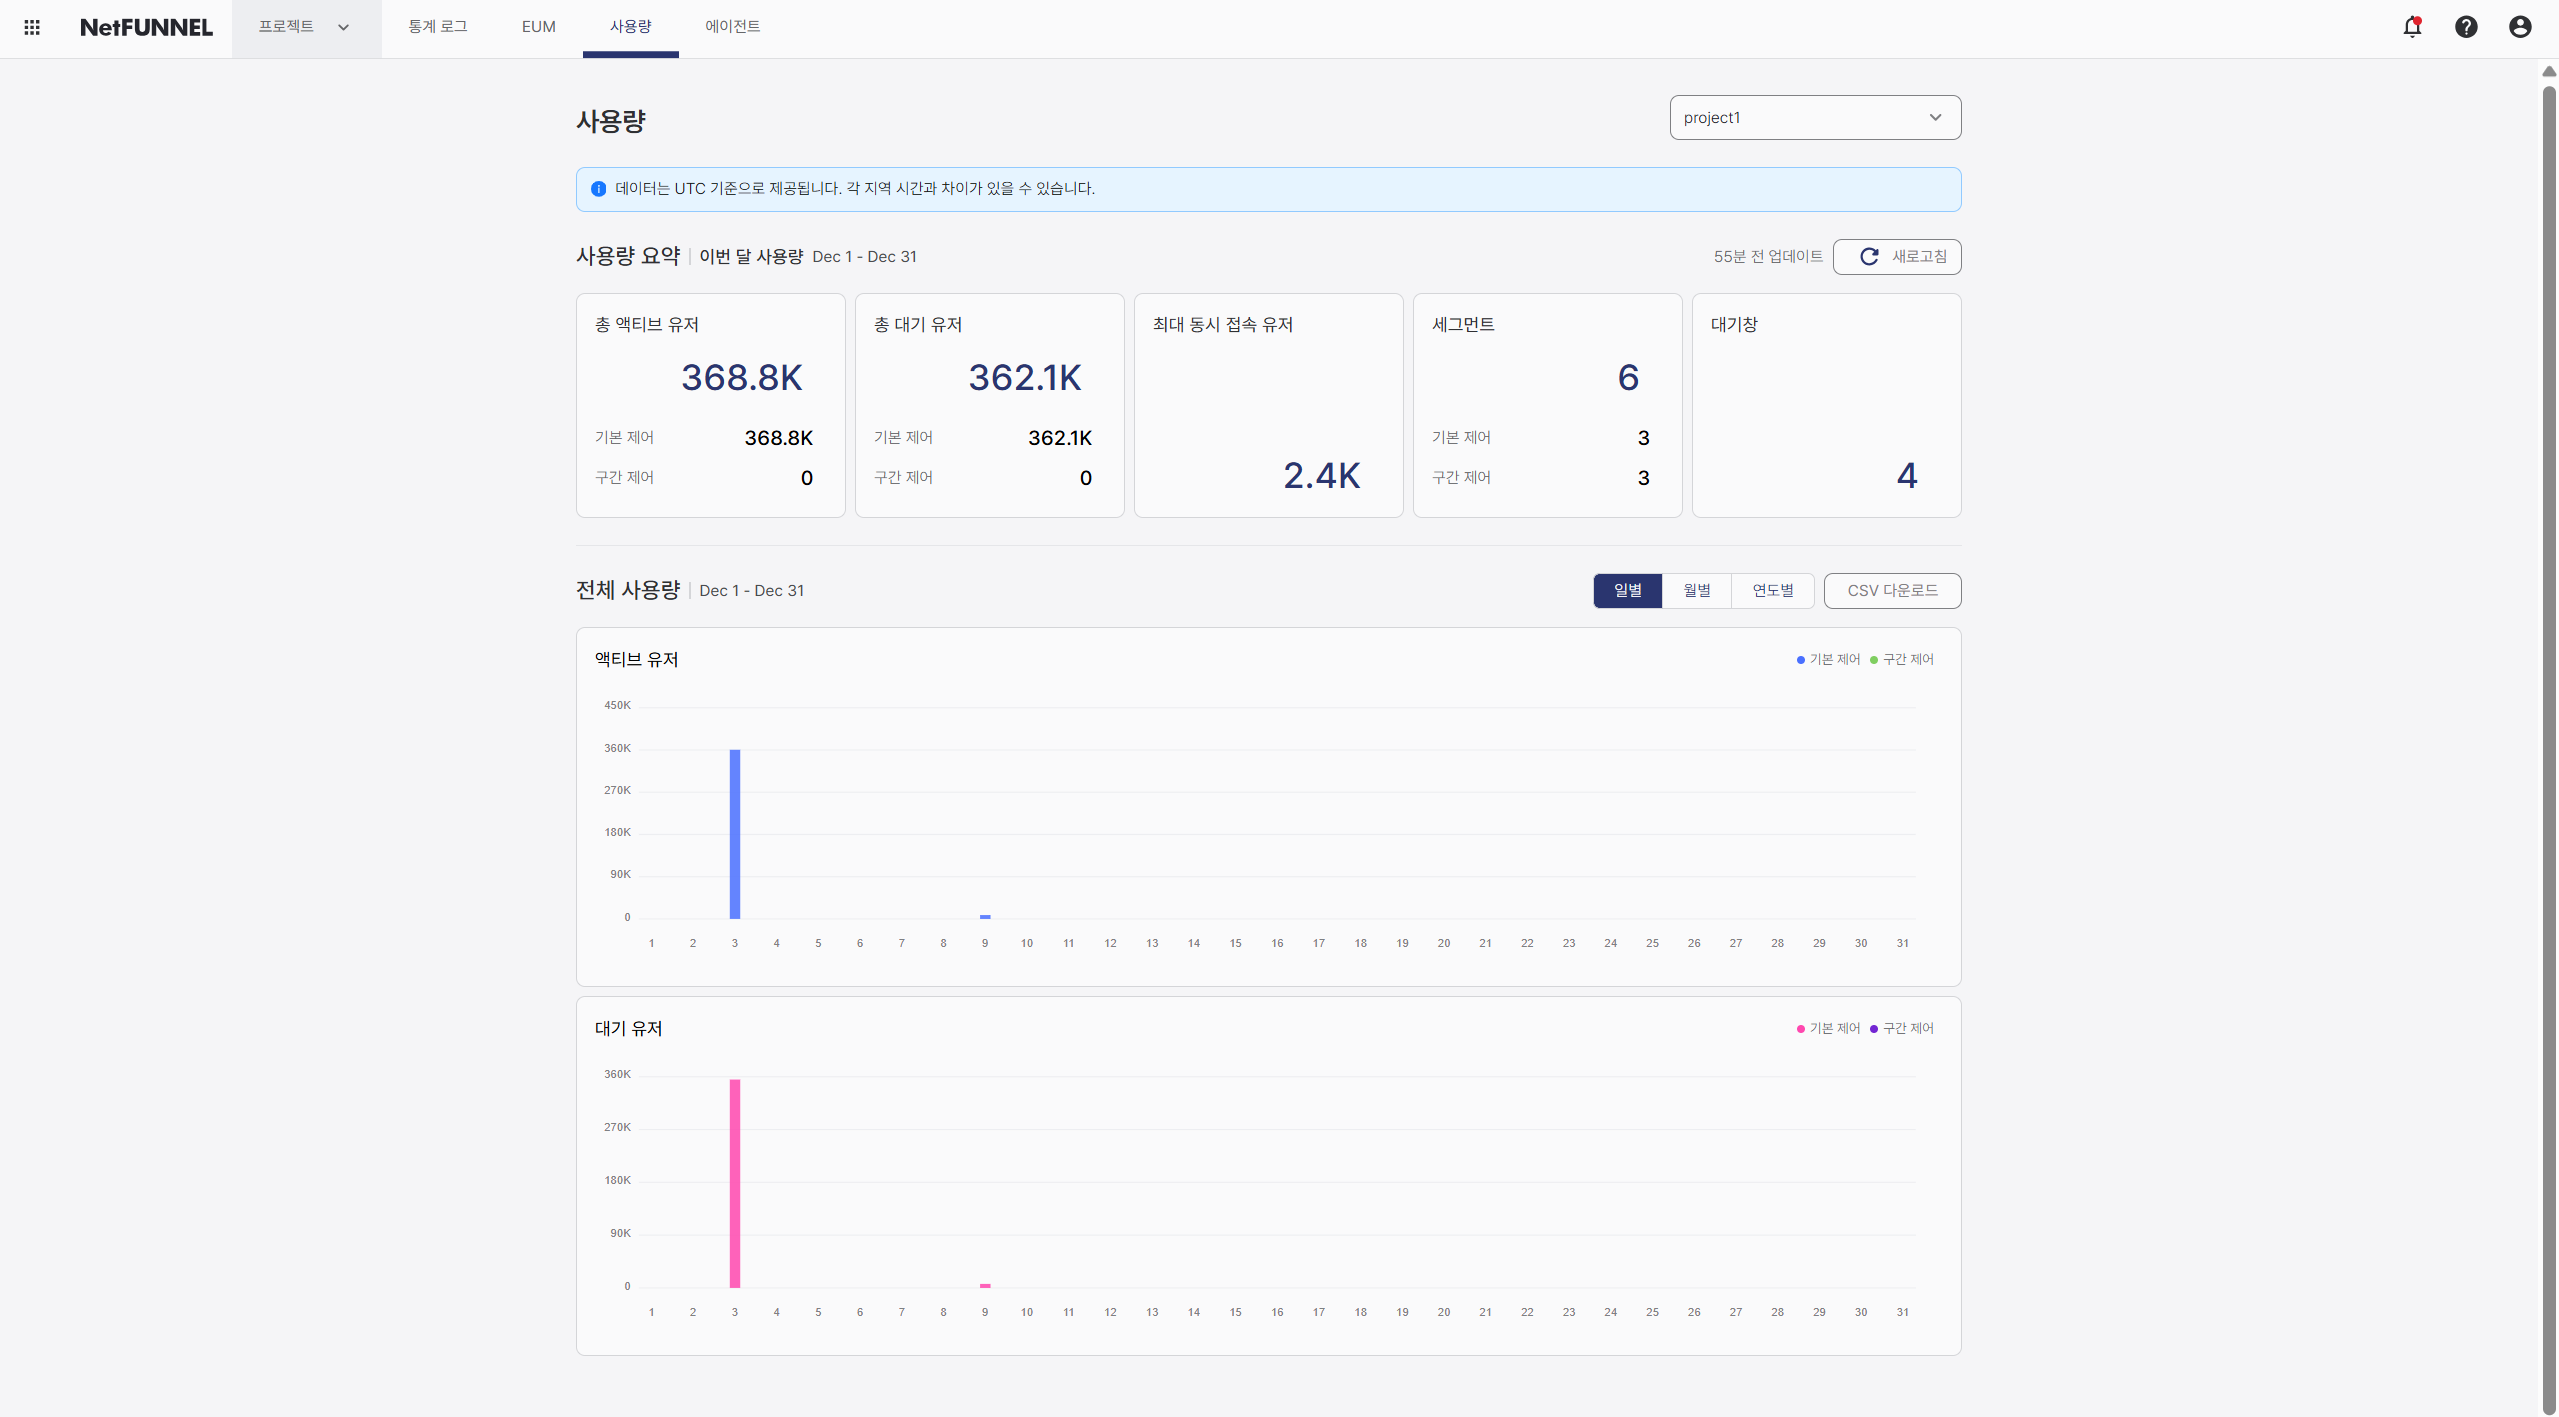The width and height of the screenshot is (2559, 1417).
Task: Switch chart view to 월별 (monthly)
Action: tap(1696, 591)
